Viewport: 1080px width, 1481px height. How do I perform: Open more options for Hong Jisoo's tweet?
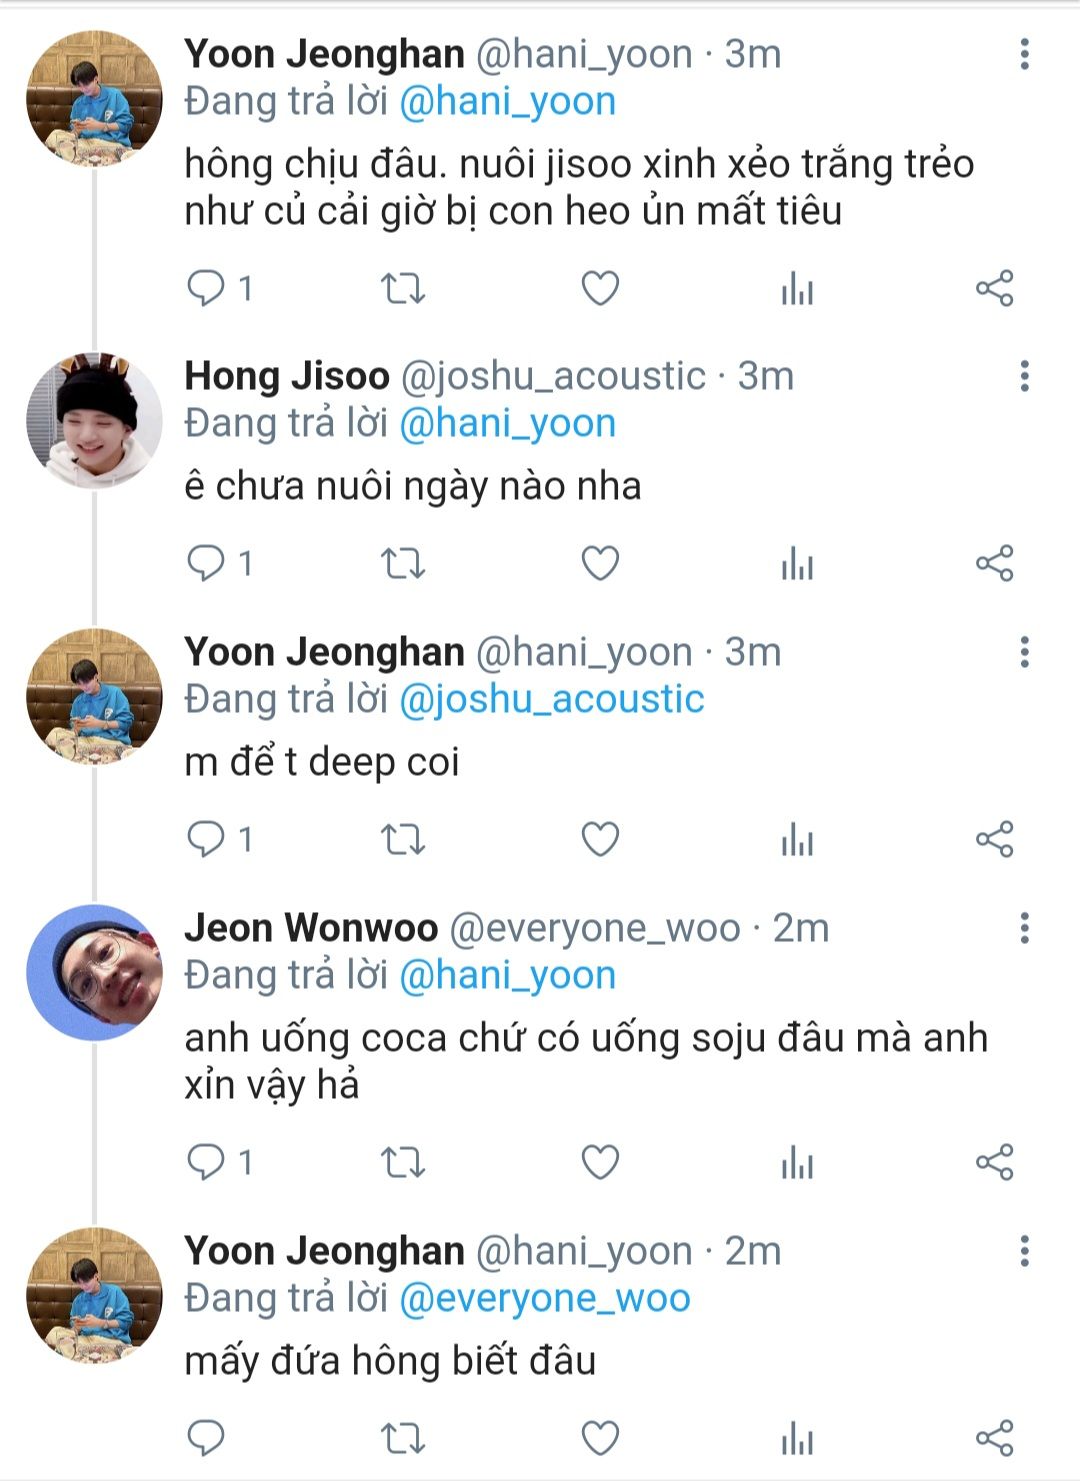1024,377
